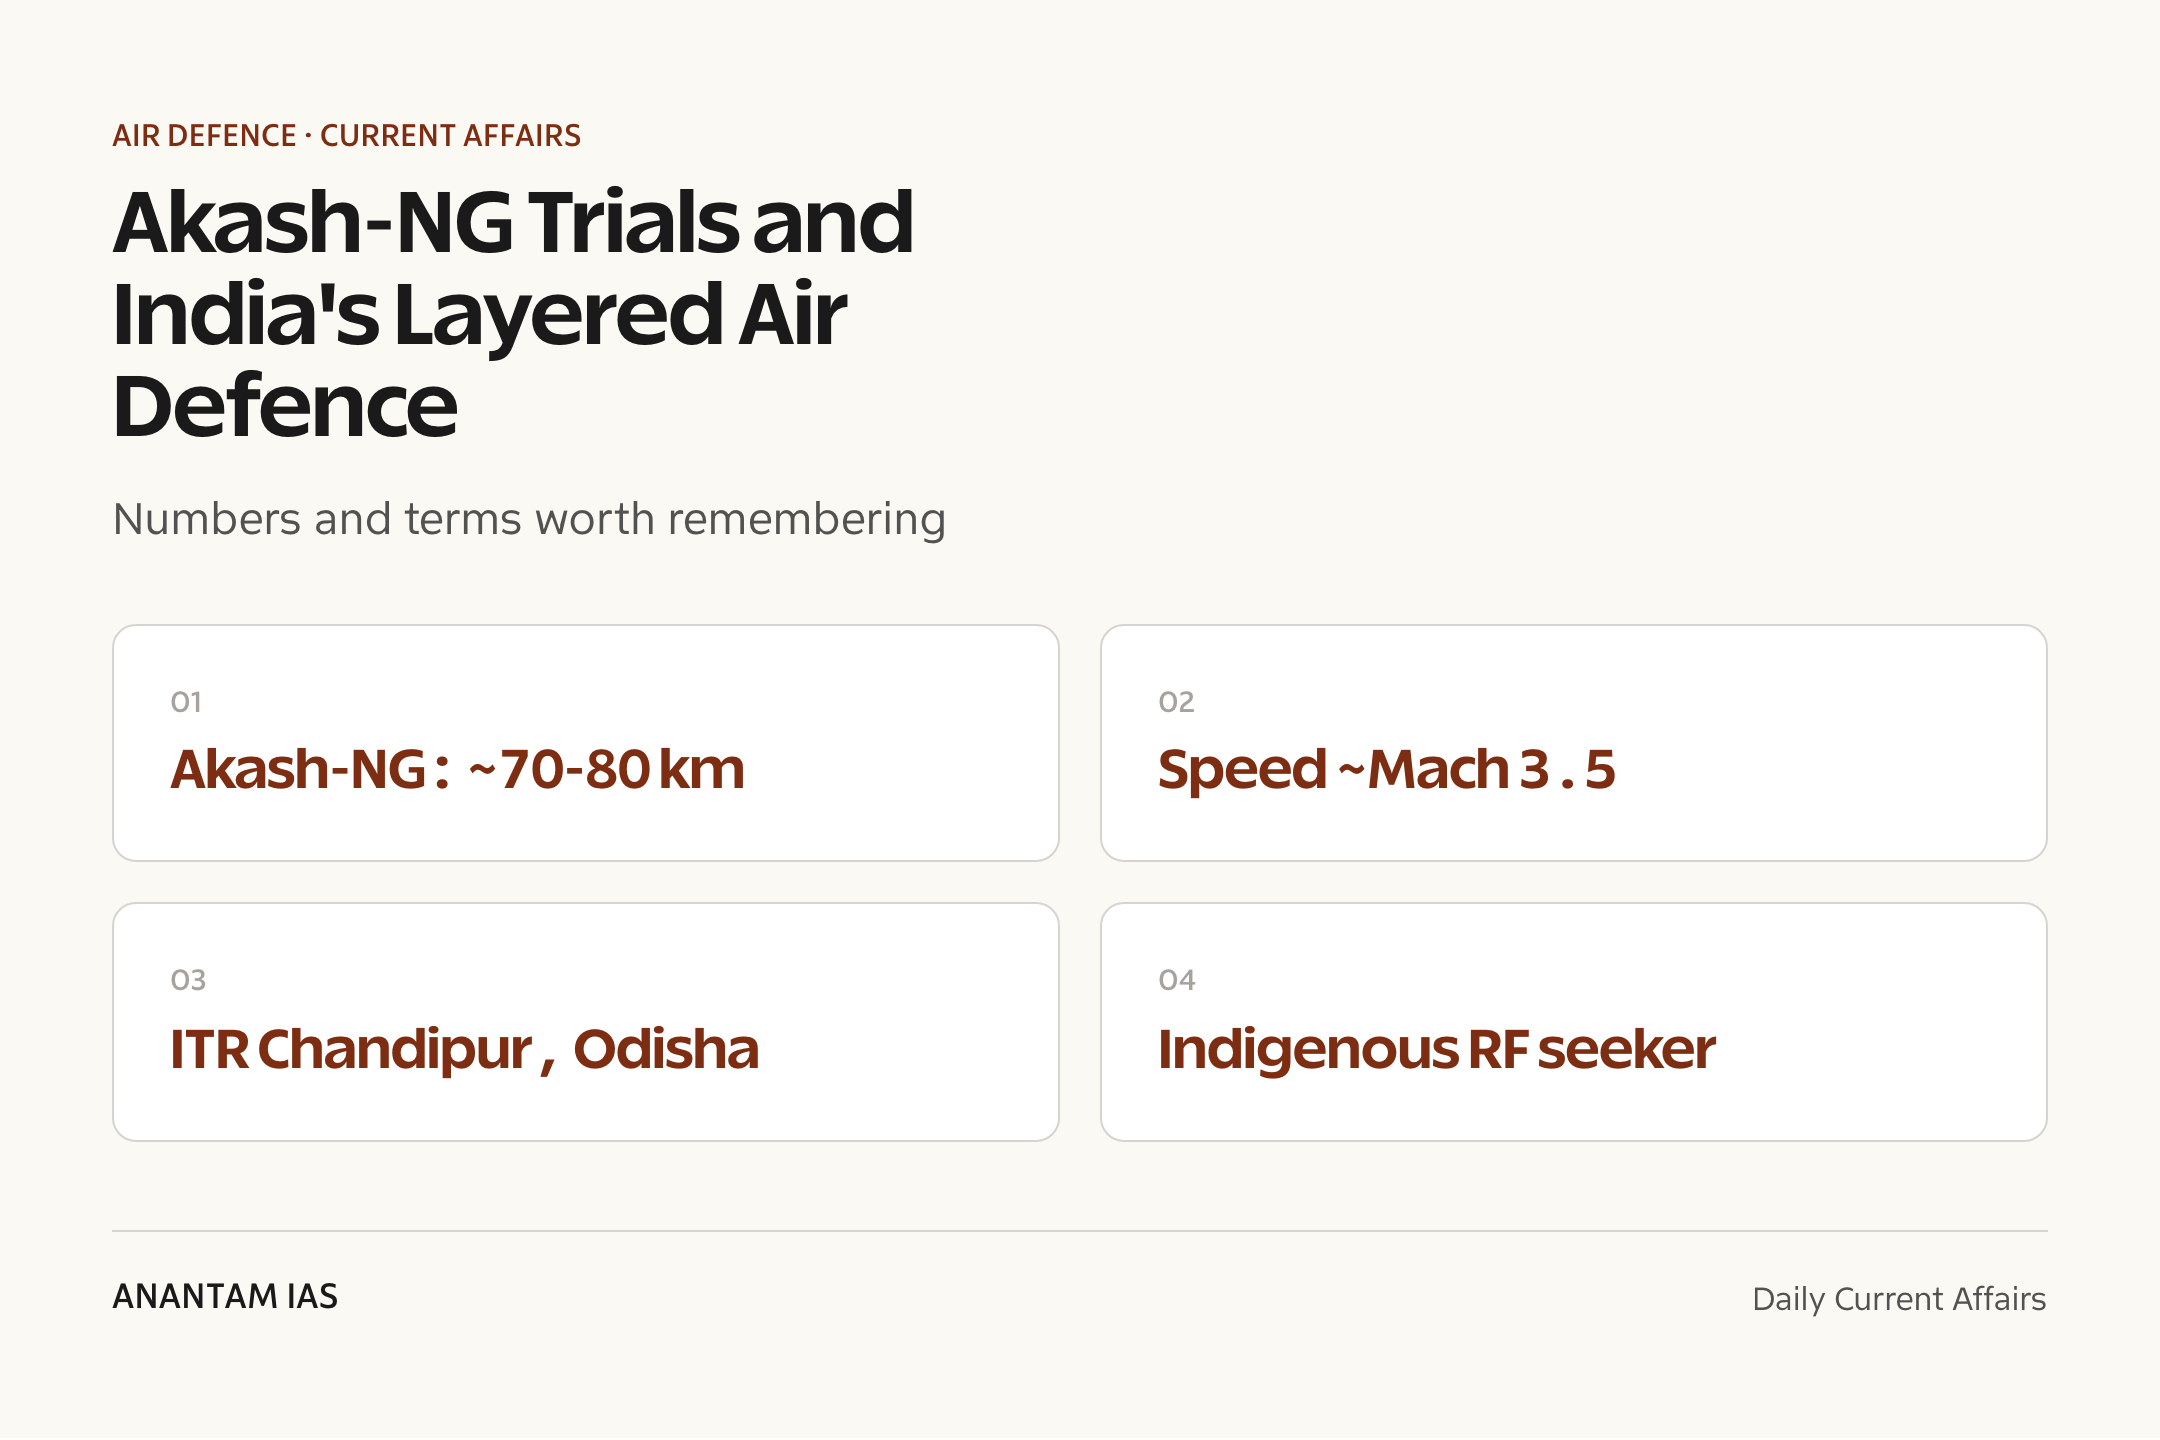
Task: Open the Akash-NG: ~70-80 km card
Action: [x=586, y=743]
